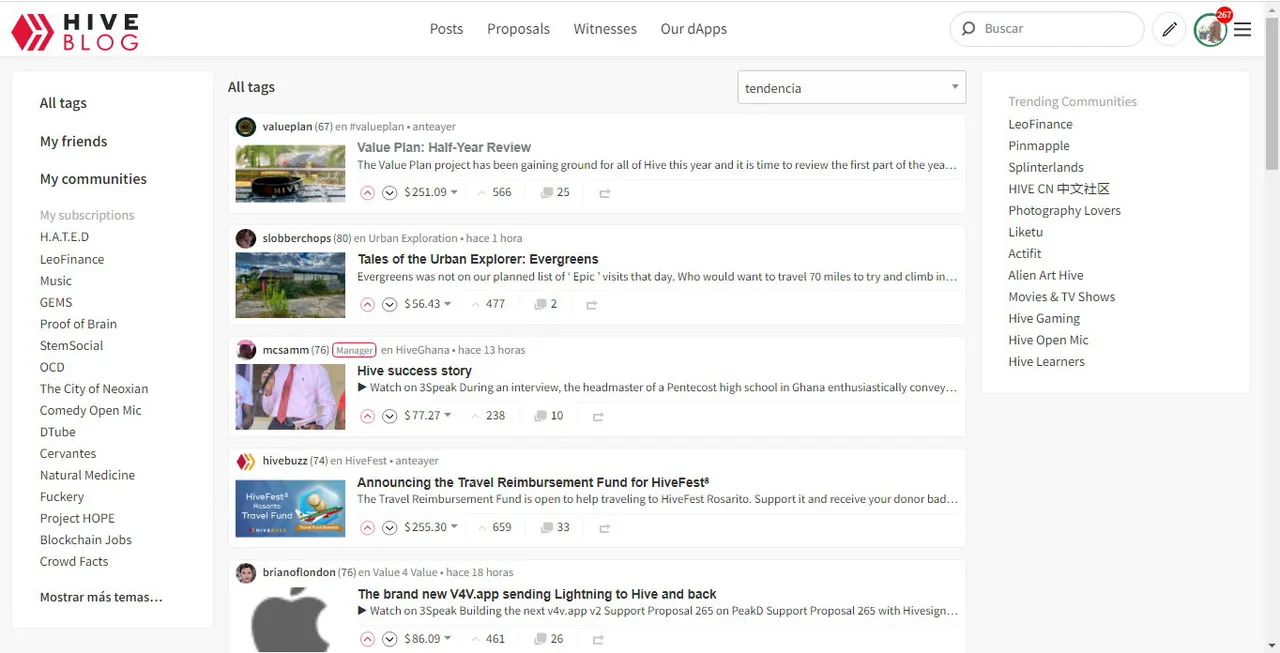1280x653 pixels.
Task: Open the Natural Medicine subscription
Action: coord(87,475)
